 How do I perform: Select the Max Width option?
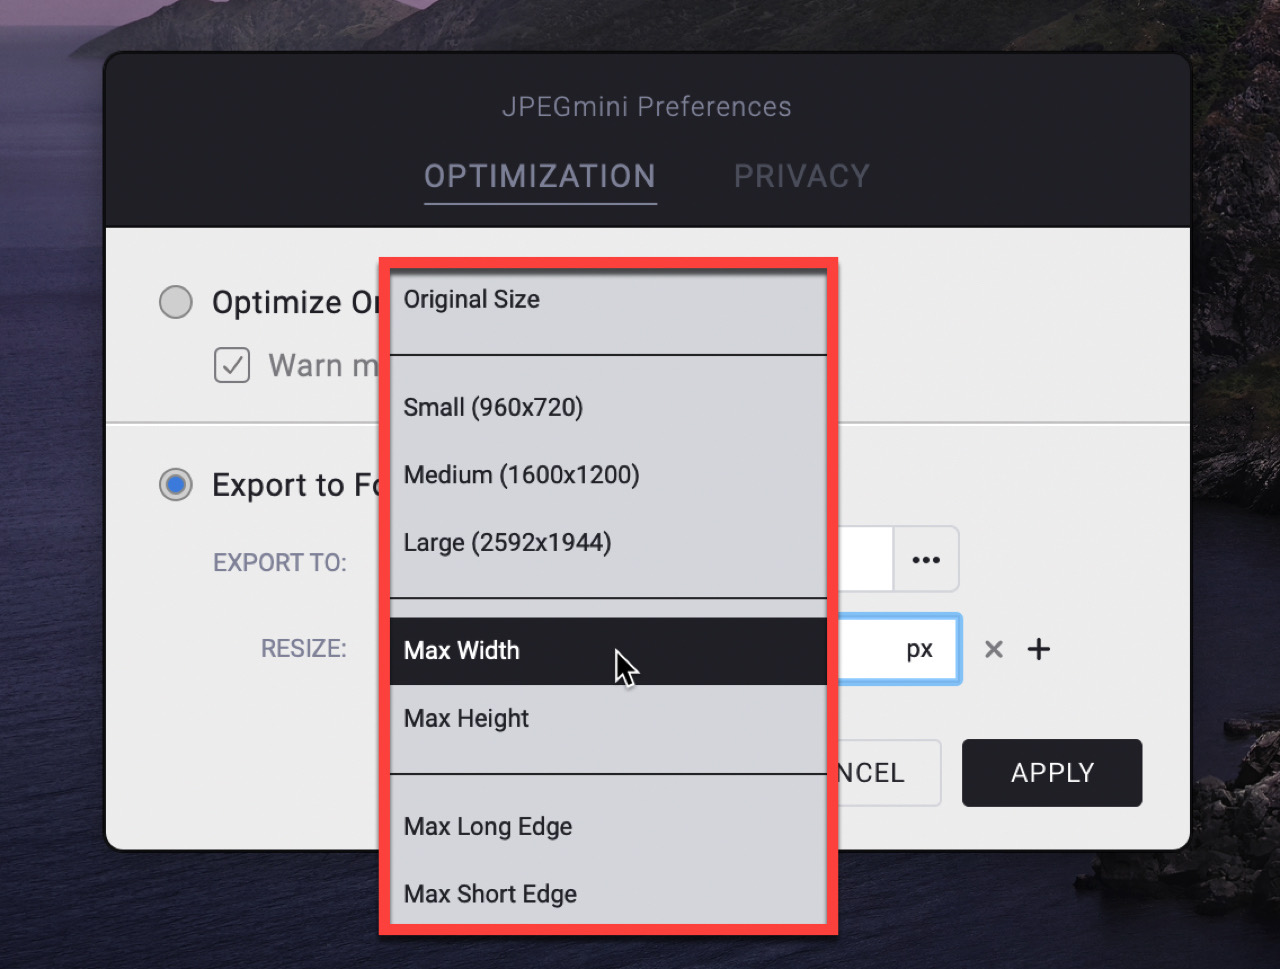(x=608, y=651)
